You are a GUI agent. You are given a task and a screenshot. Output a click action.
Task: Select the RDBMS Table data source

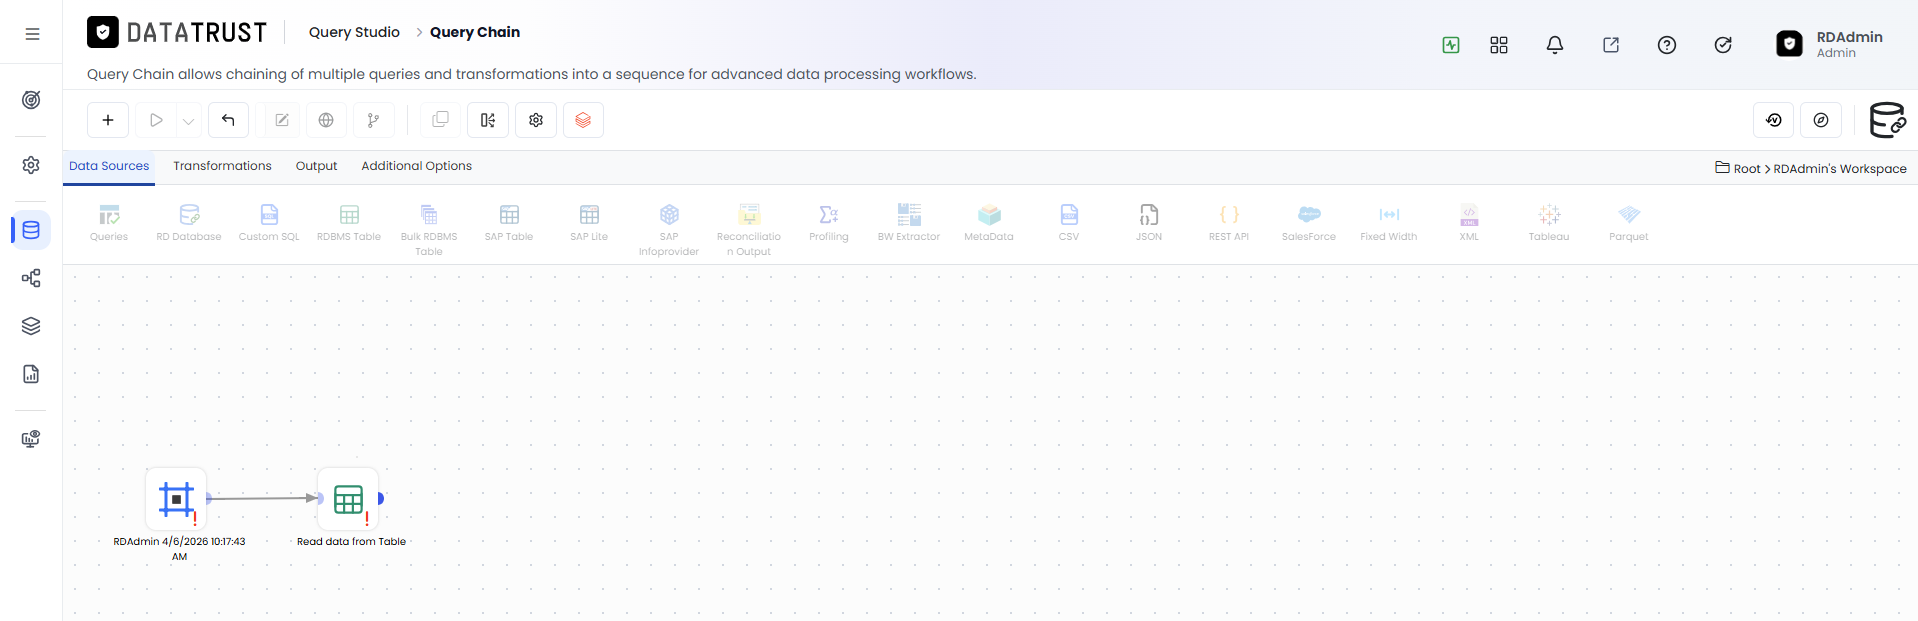click(x=349, y=223)
